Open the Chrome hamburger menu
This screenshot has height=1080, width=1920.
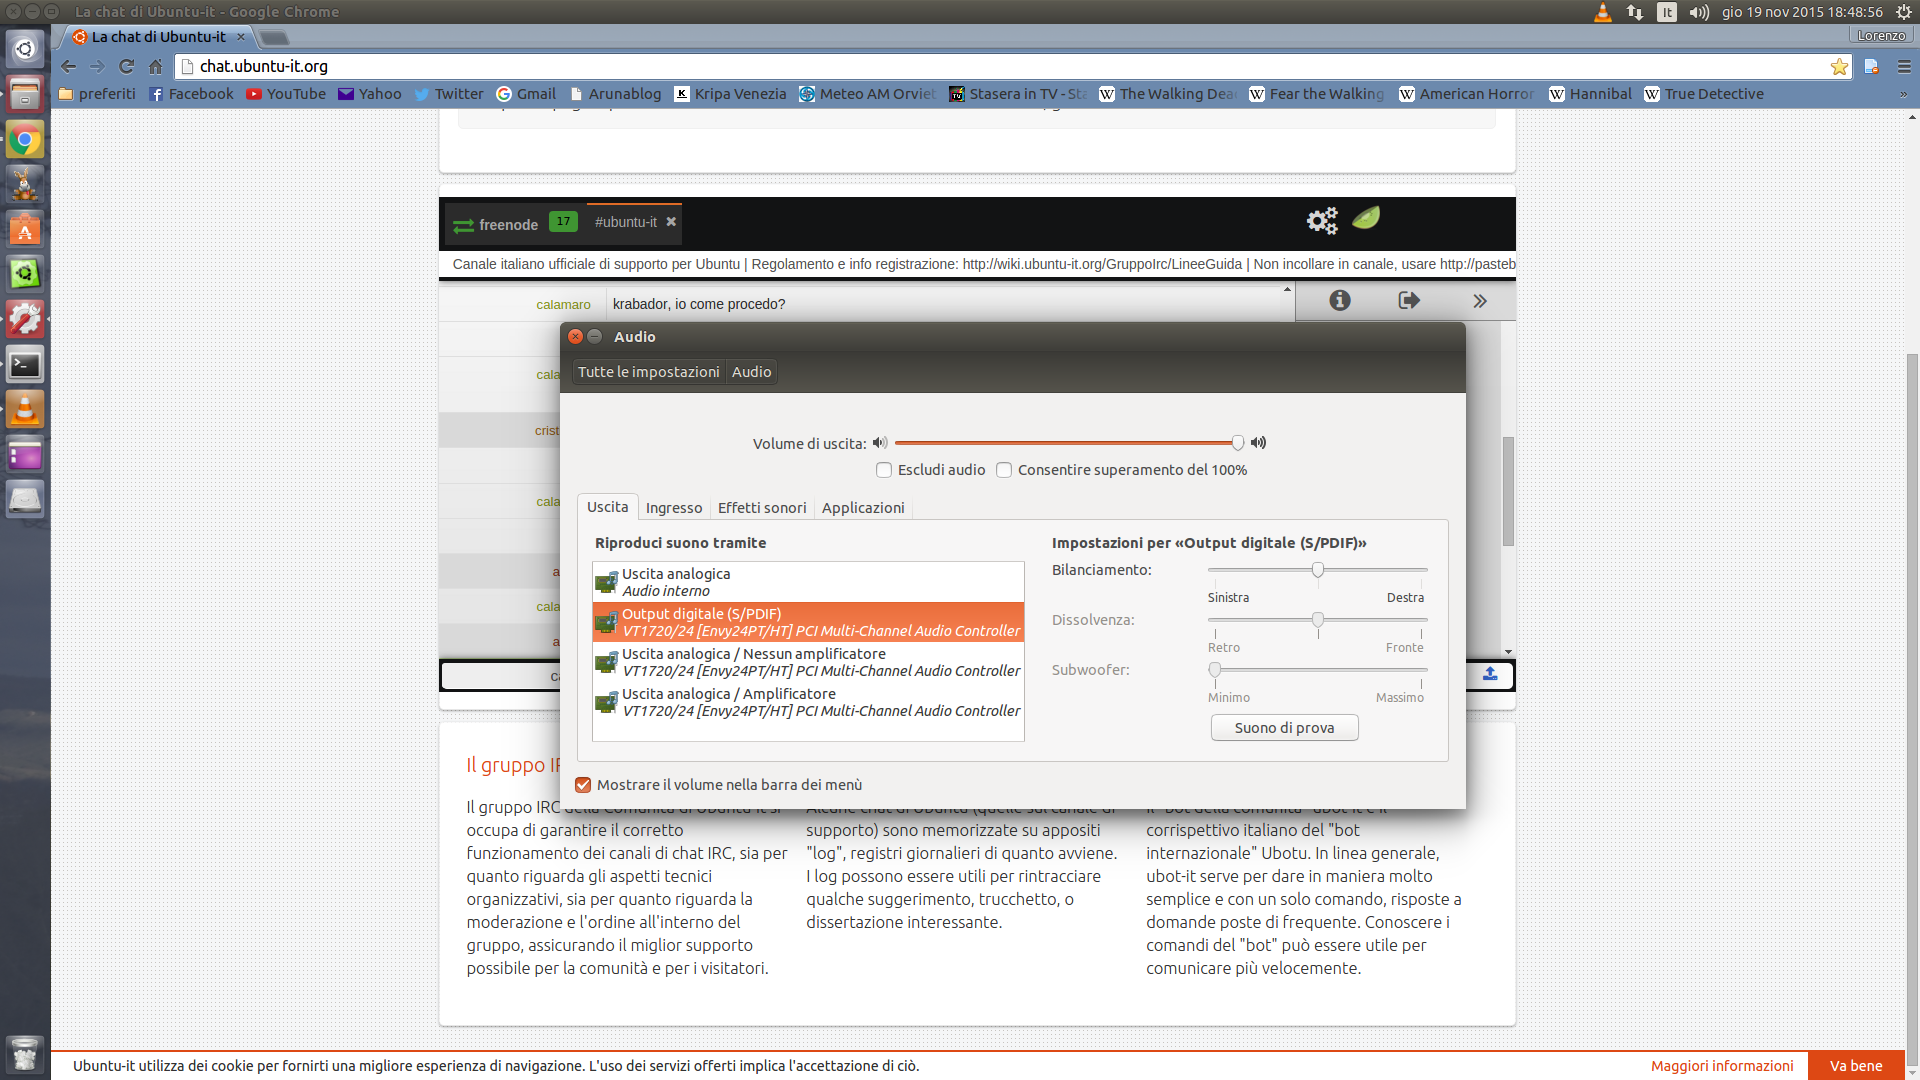coord(1904,66)
